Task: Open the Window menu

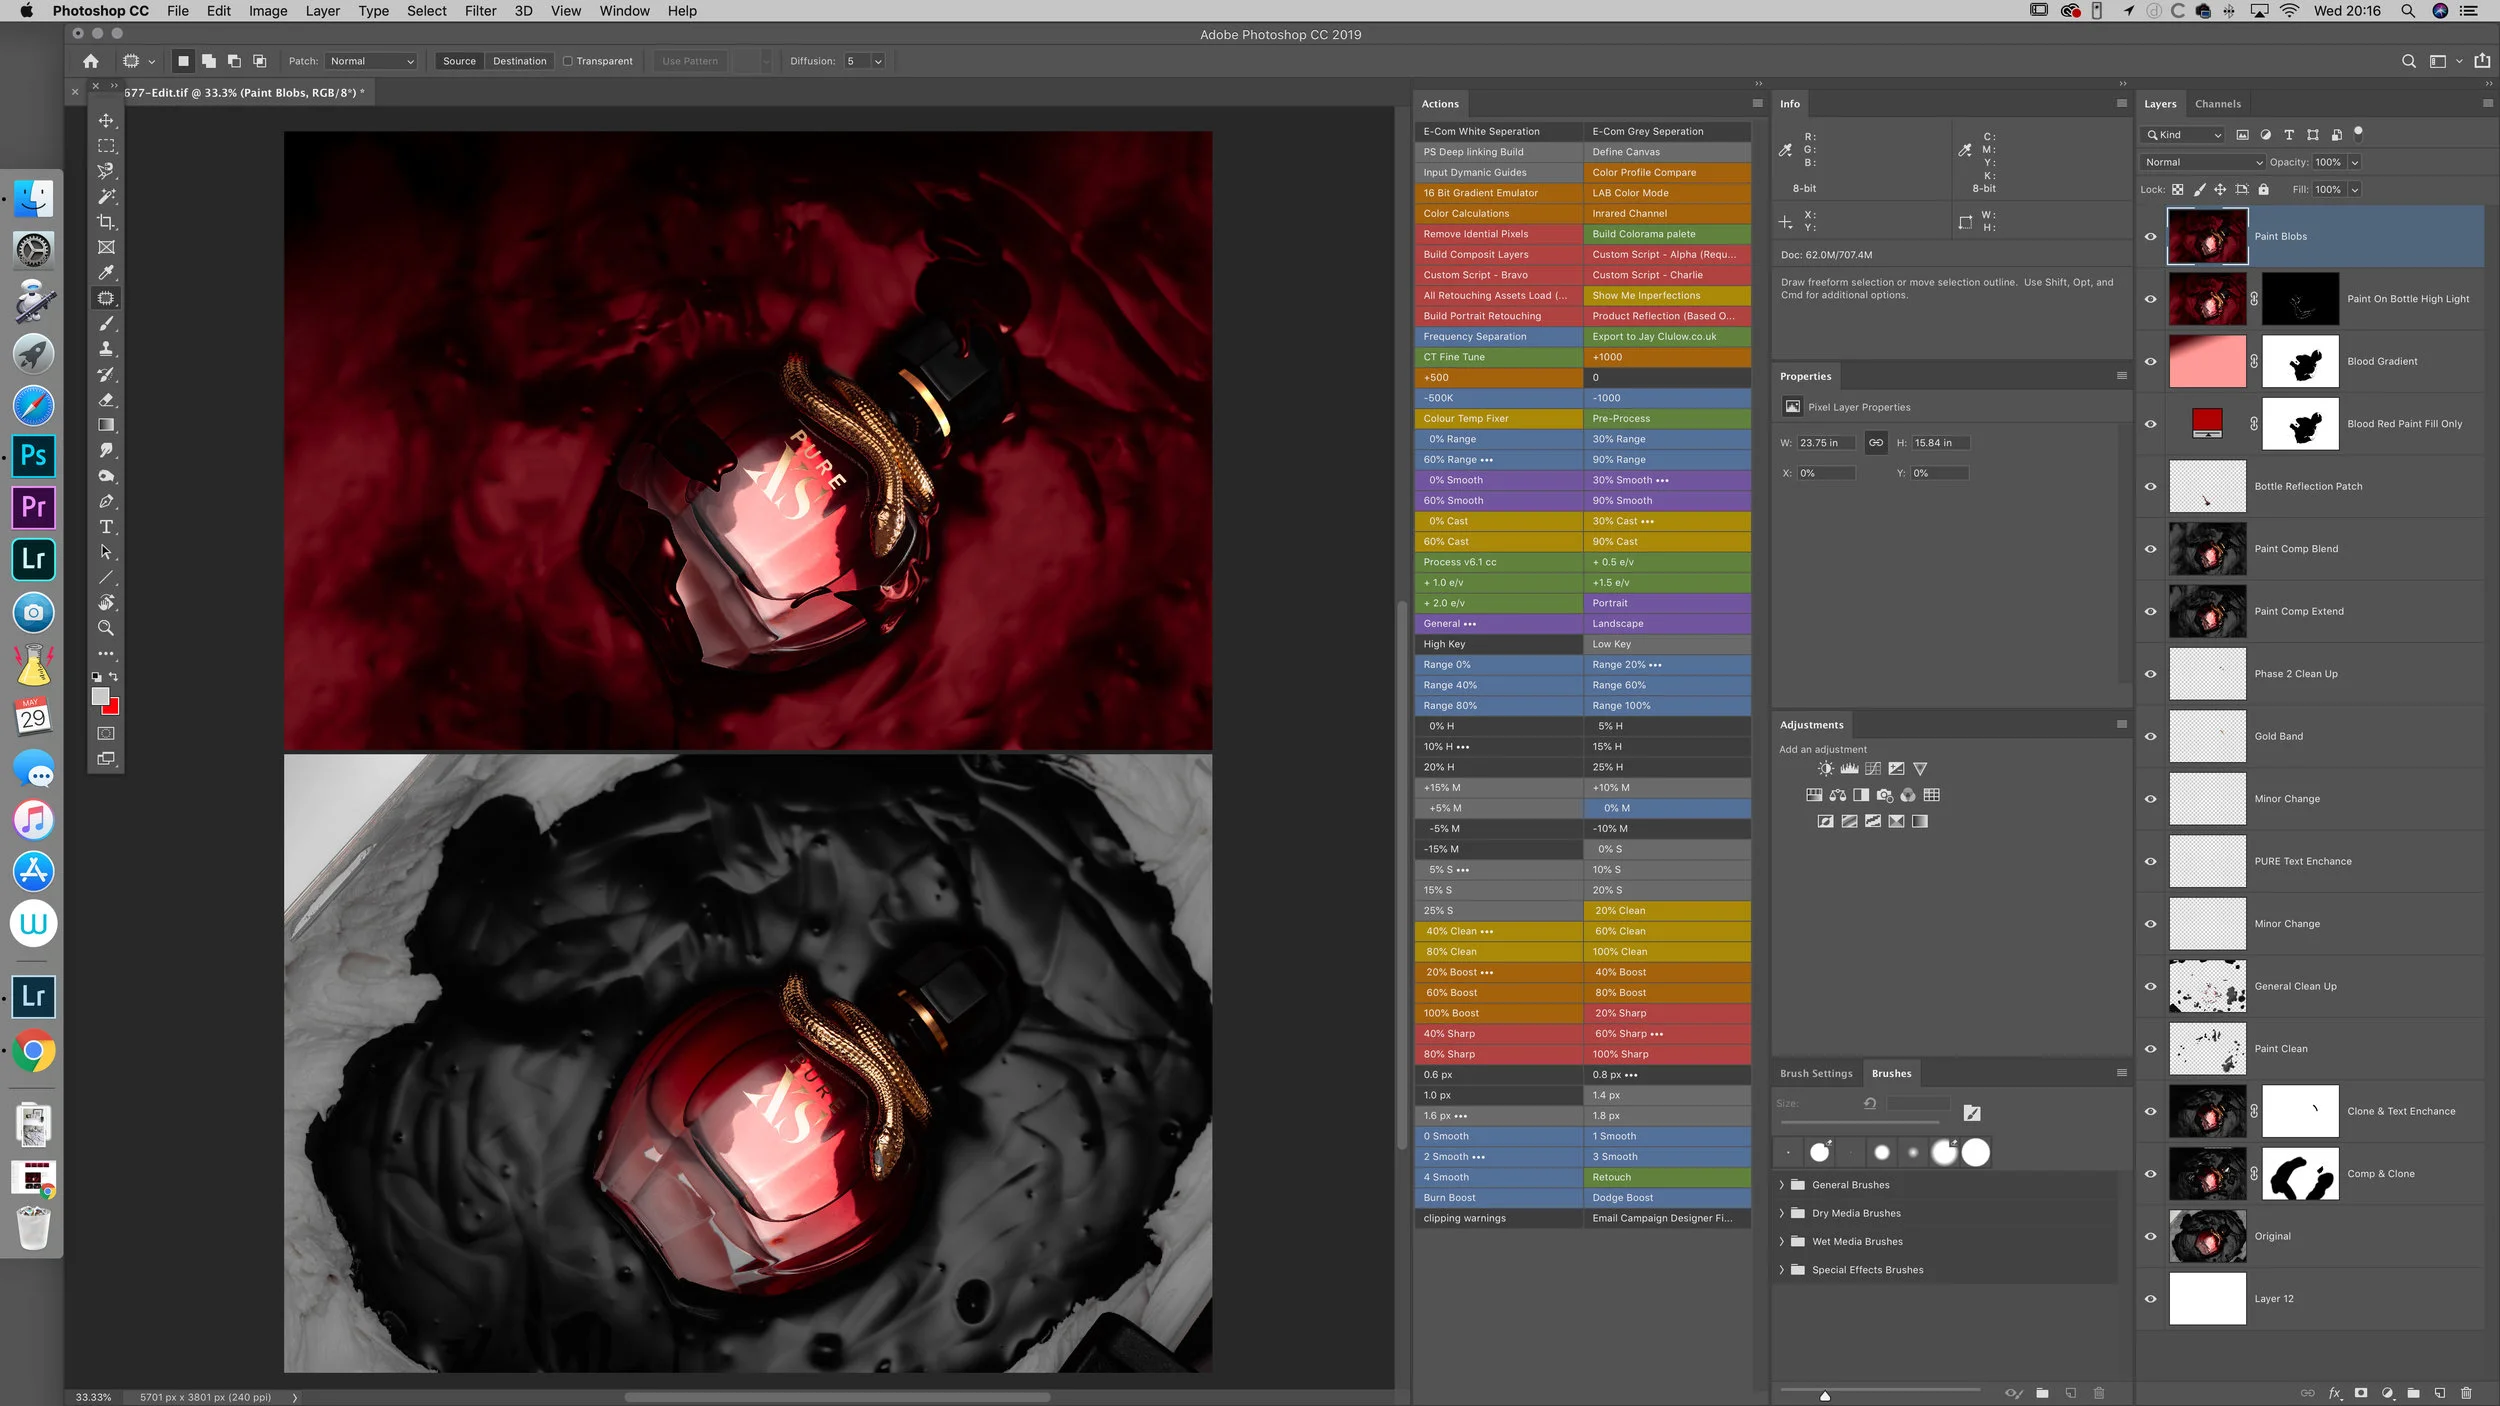Action: [x=624, y=11]
